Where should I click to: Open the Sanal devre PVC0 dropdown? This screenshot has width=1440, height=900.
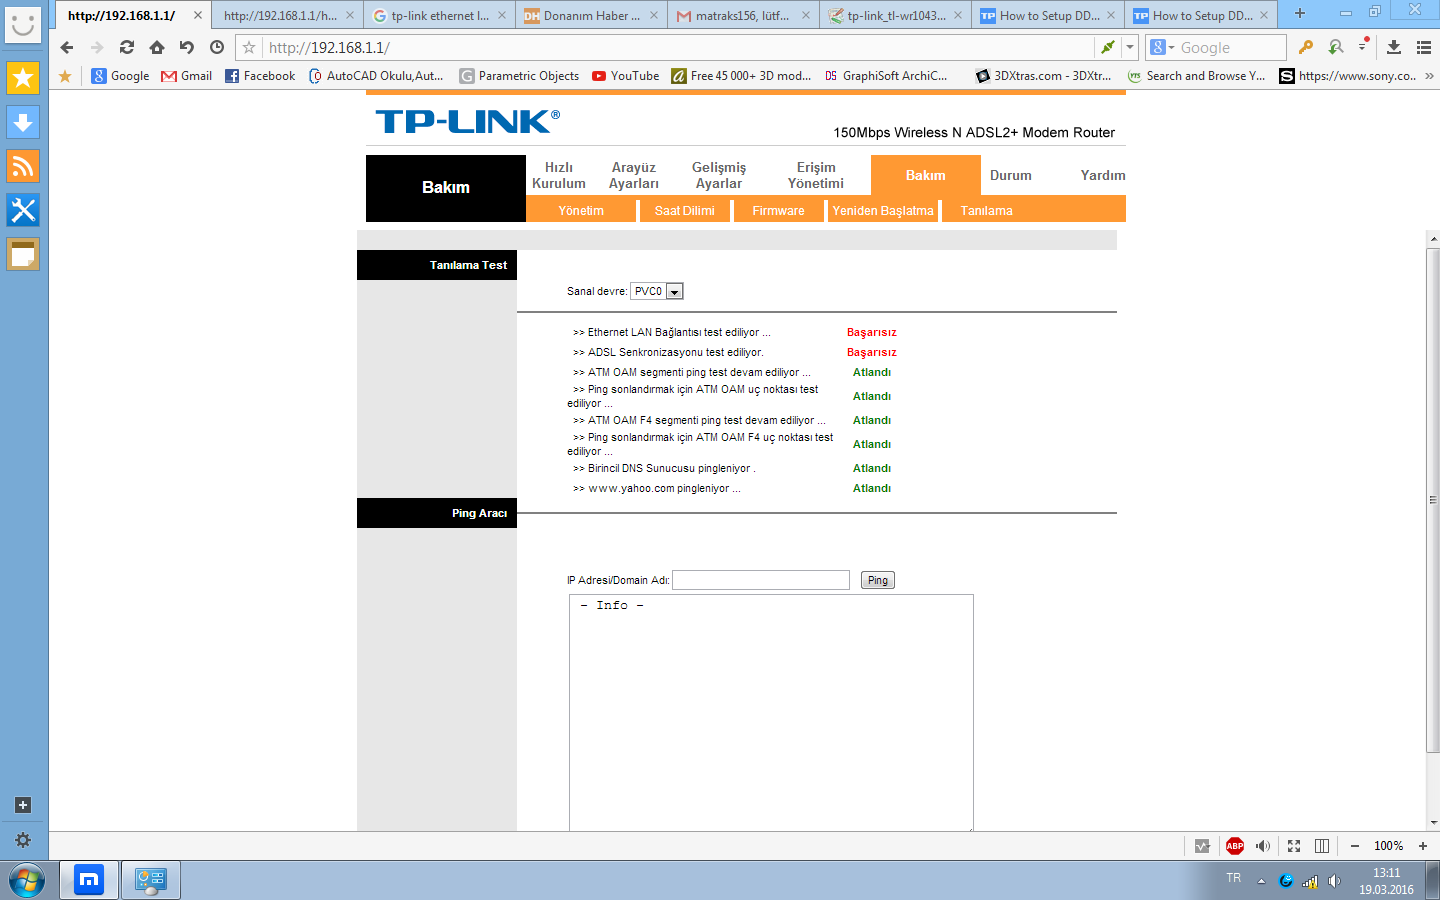point(657,291)
